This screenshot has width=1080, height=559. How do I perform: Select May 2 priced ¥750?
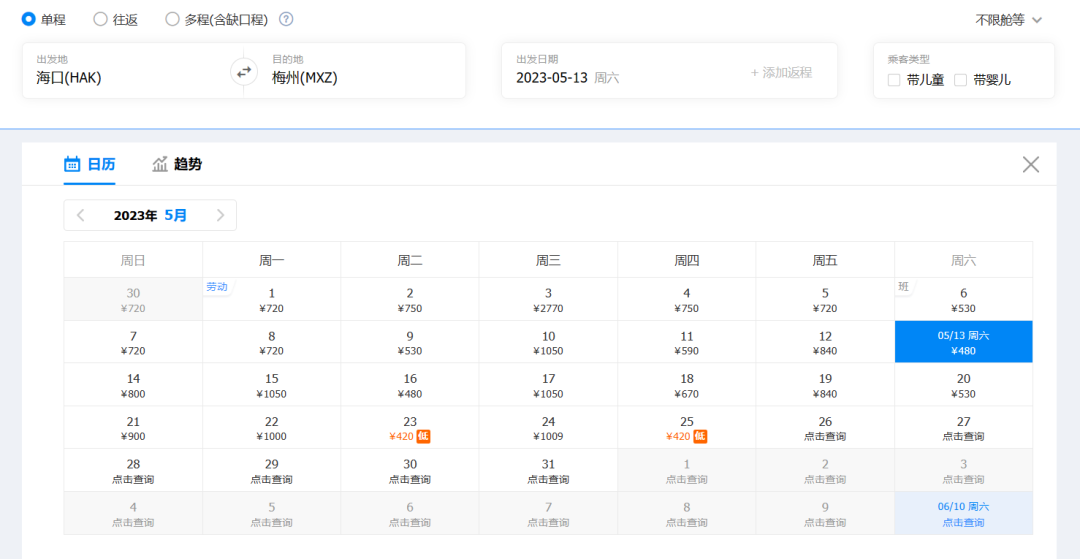pos(410,299)
